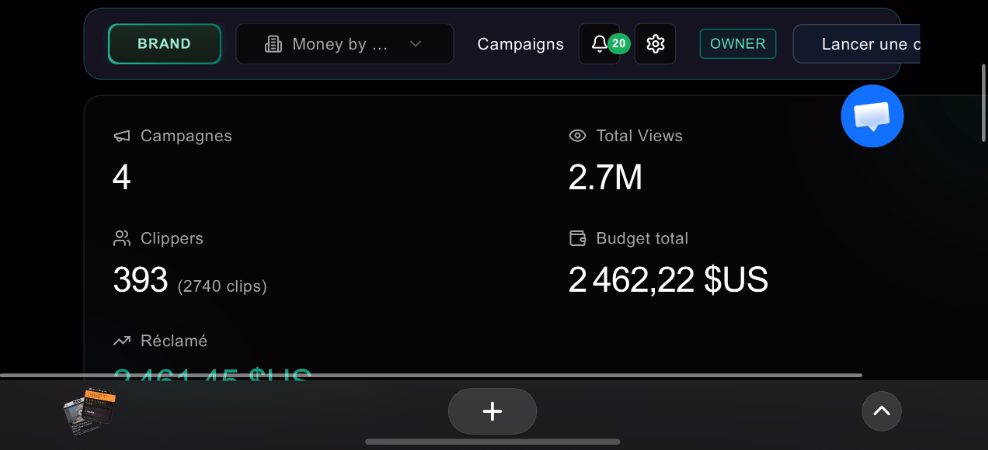988x450 pixels.
Task: Click the chevron arrow in brand selector
Action: 416,44
